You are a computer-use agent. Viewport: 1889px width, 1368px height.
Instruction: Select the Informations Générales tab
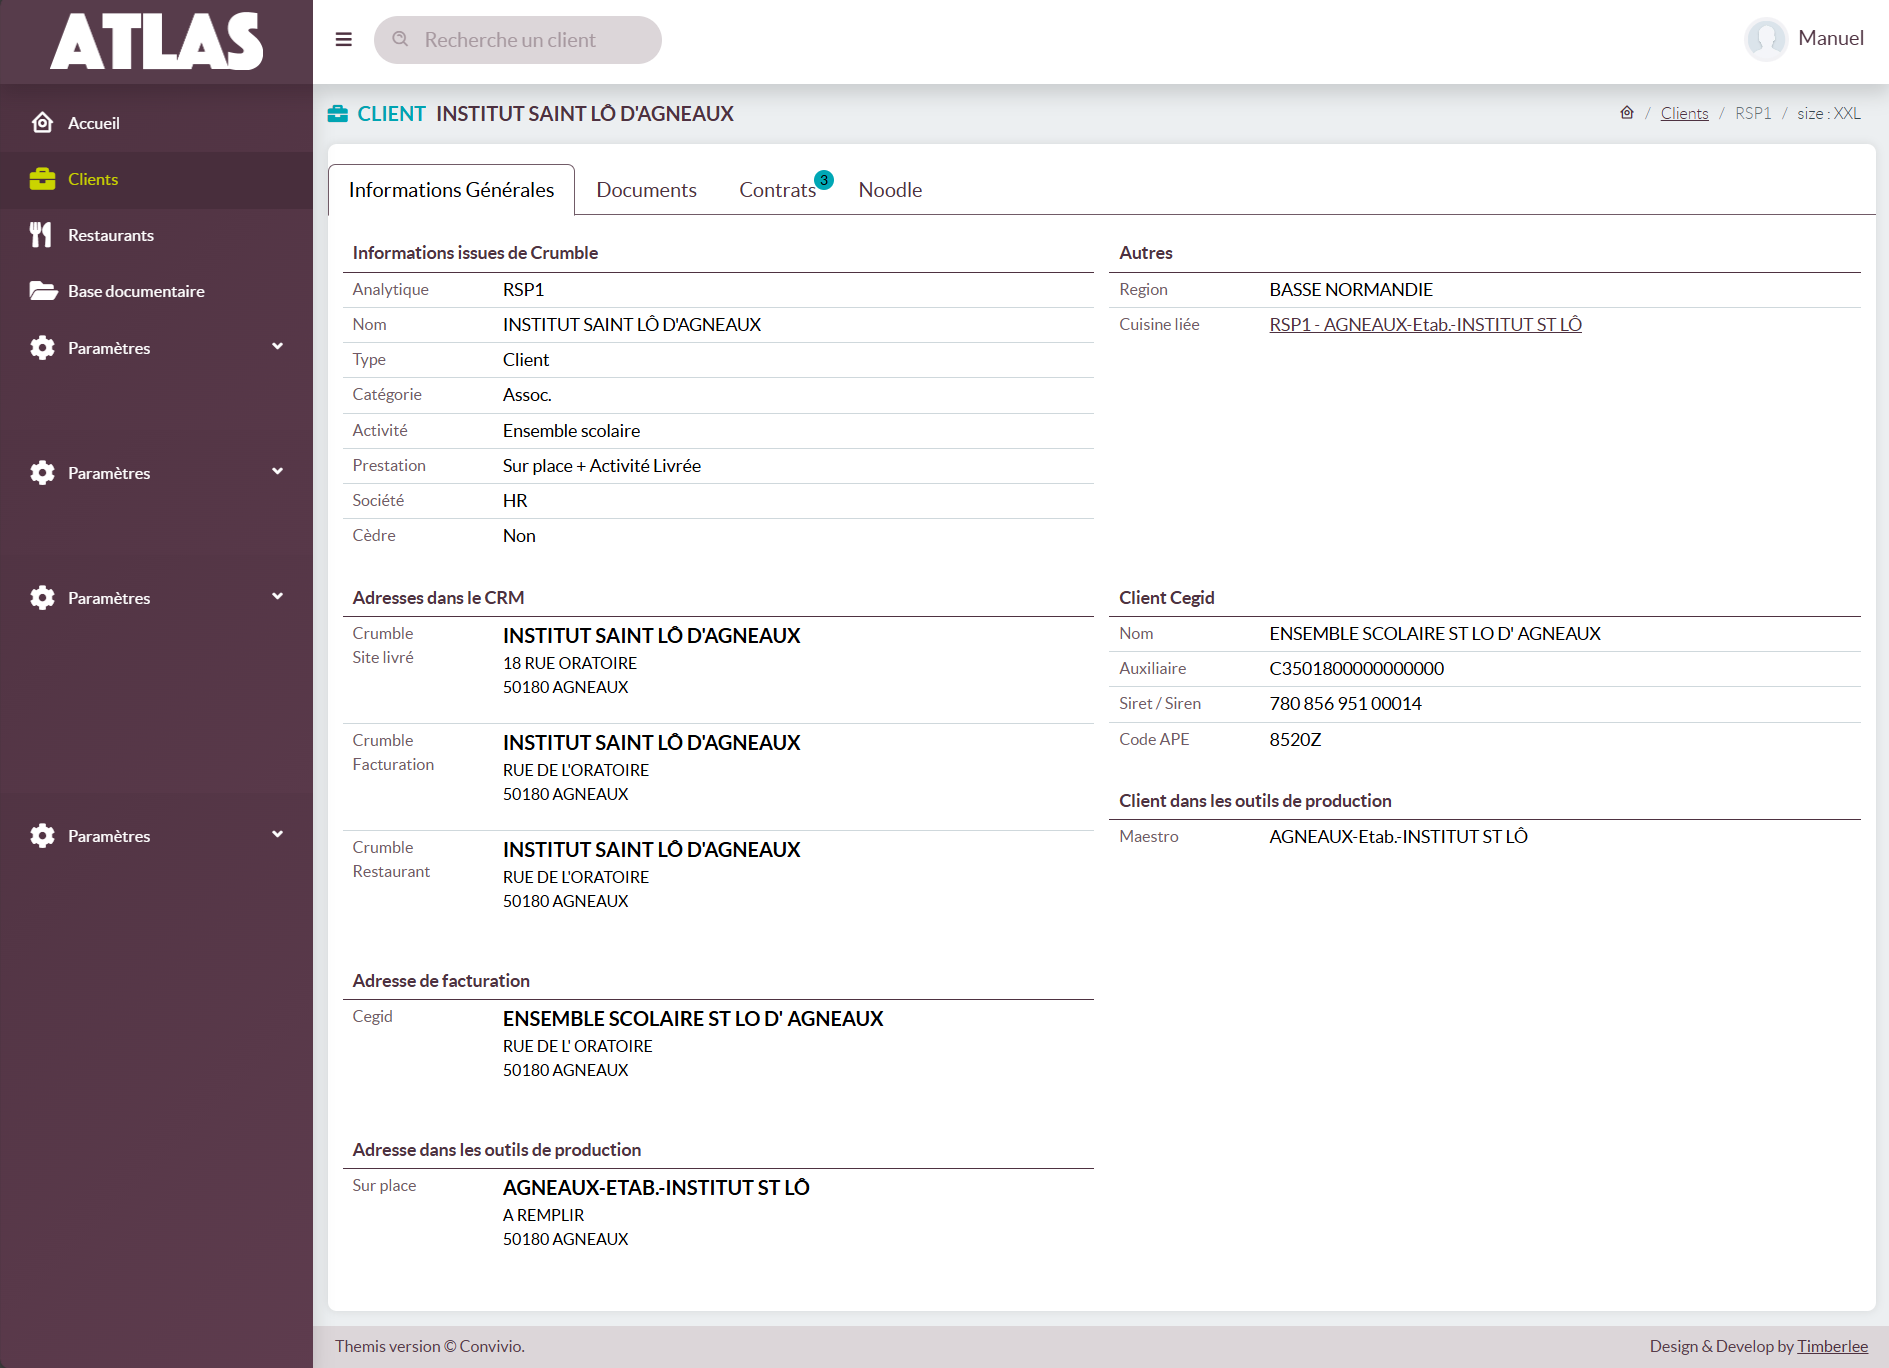tap(451, 190)
